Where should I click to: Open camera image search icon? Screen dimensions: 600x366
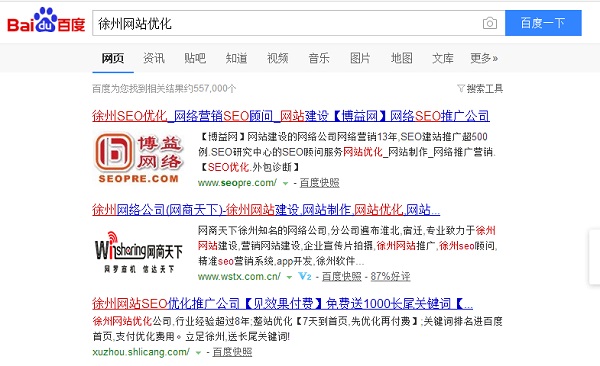[x=490, y=23]
